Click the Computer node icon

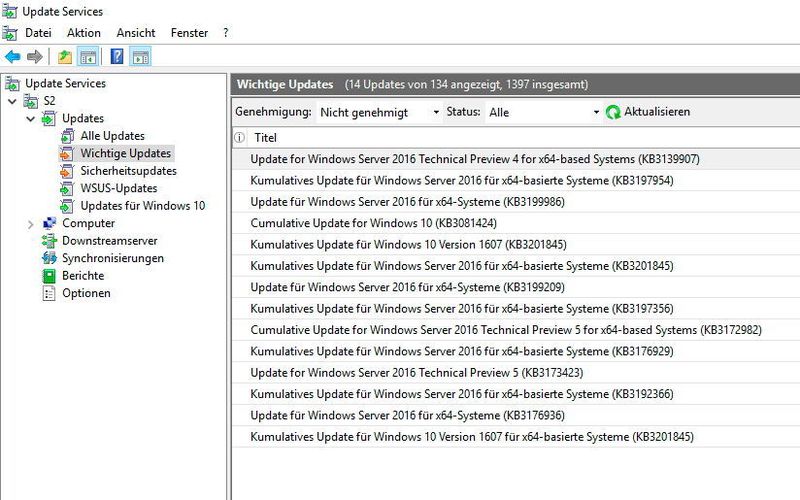tap(49, 223)
